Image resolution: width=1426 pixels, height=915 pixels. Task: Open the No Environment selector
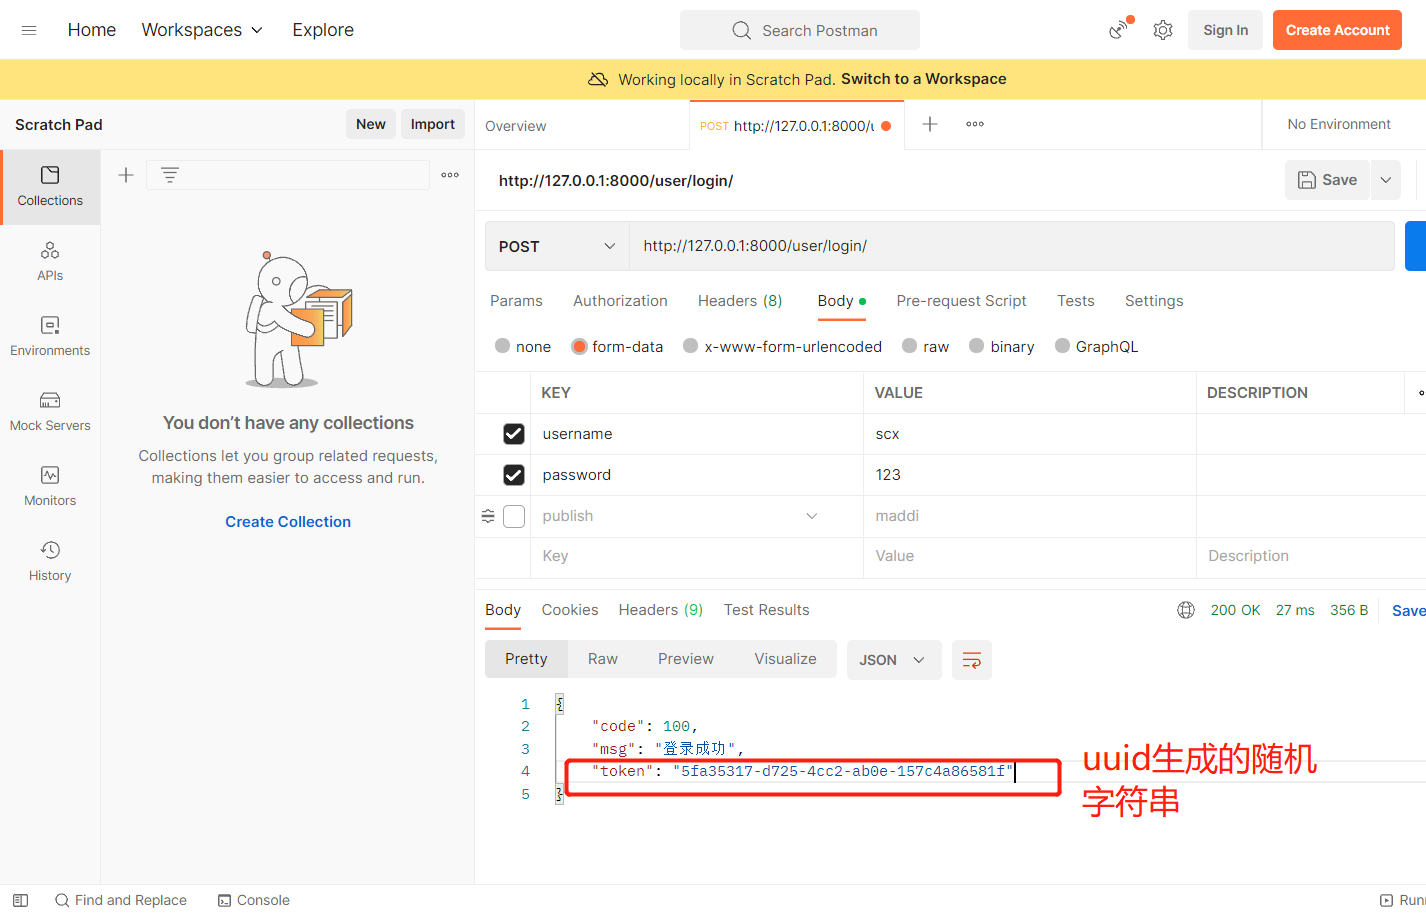tap(1339, 124)
